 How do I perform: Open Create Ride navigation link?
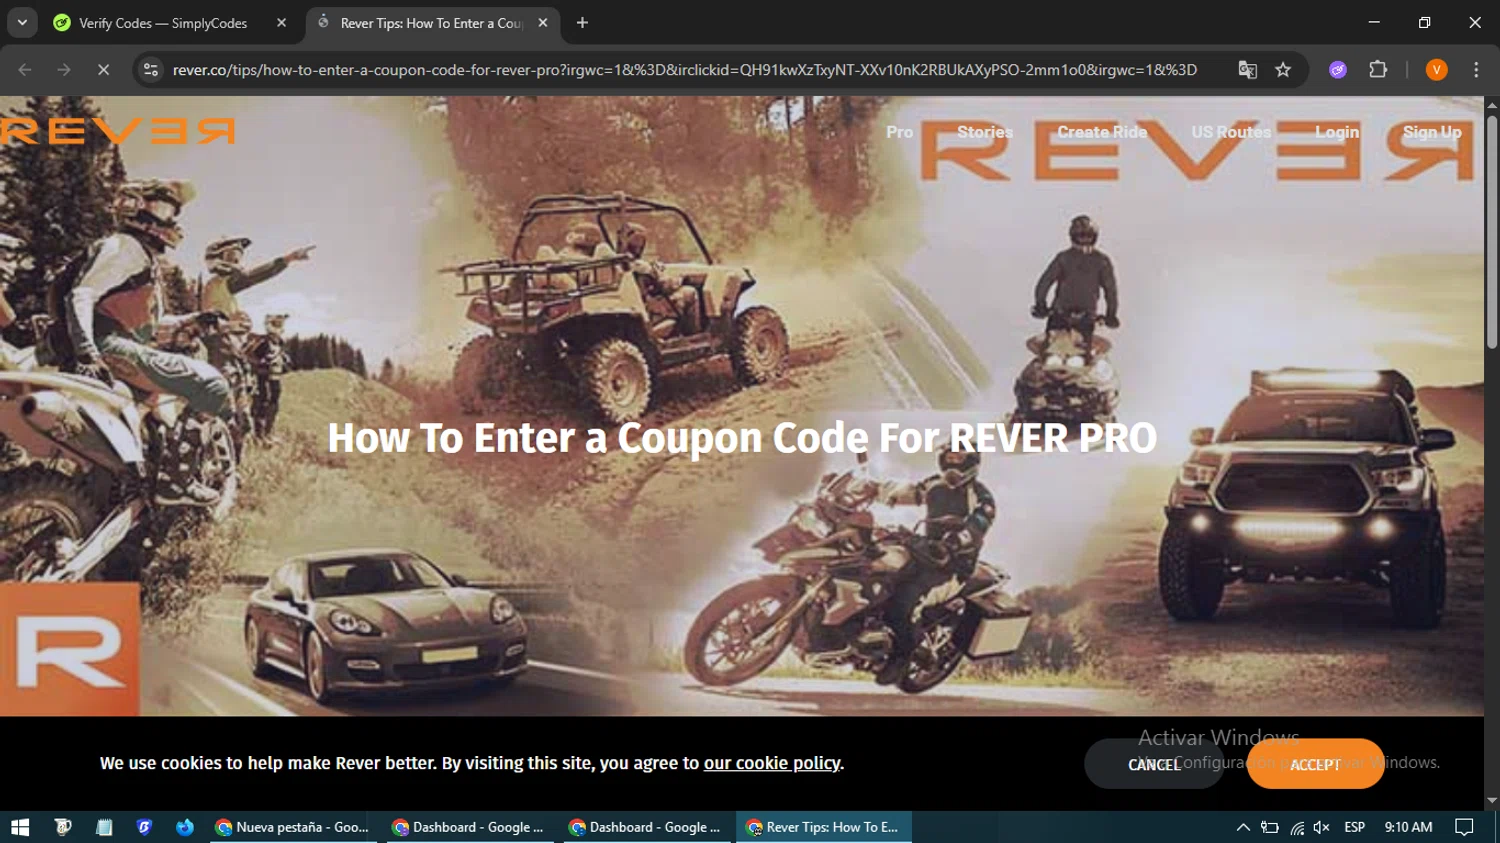tap(1102, 132)
